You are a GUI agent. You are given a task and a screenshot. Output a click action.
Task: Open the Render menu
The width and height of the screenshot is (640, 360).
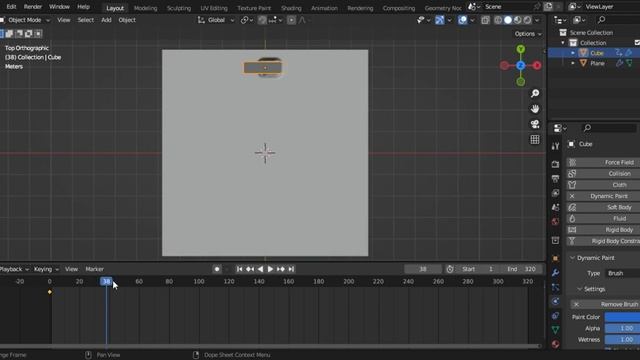point(33,7)
